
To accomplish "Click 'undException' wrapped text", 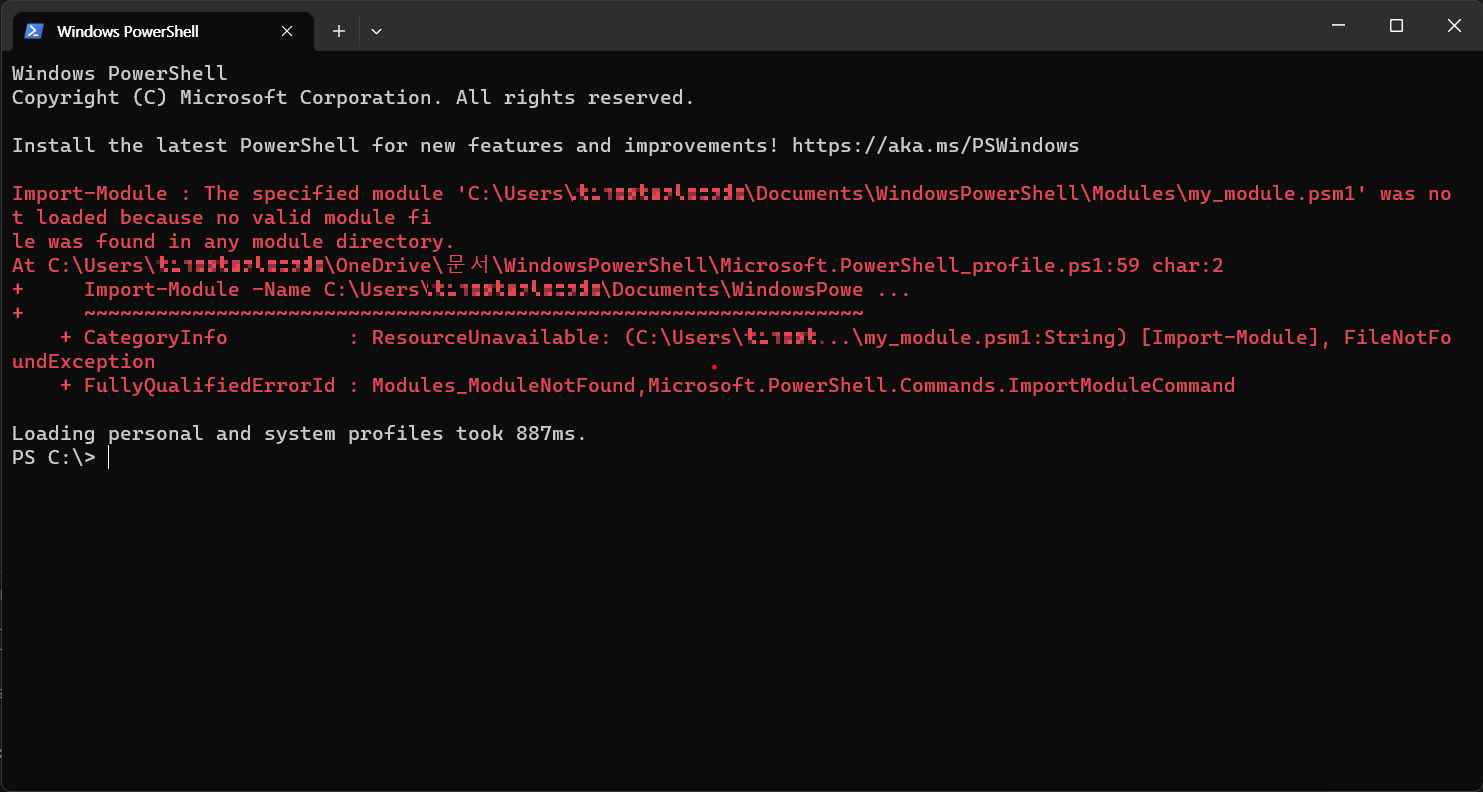I will [x=83, y=361].
